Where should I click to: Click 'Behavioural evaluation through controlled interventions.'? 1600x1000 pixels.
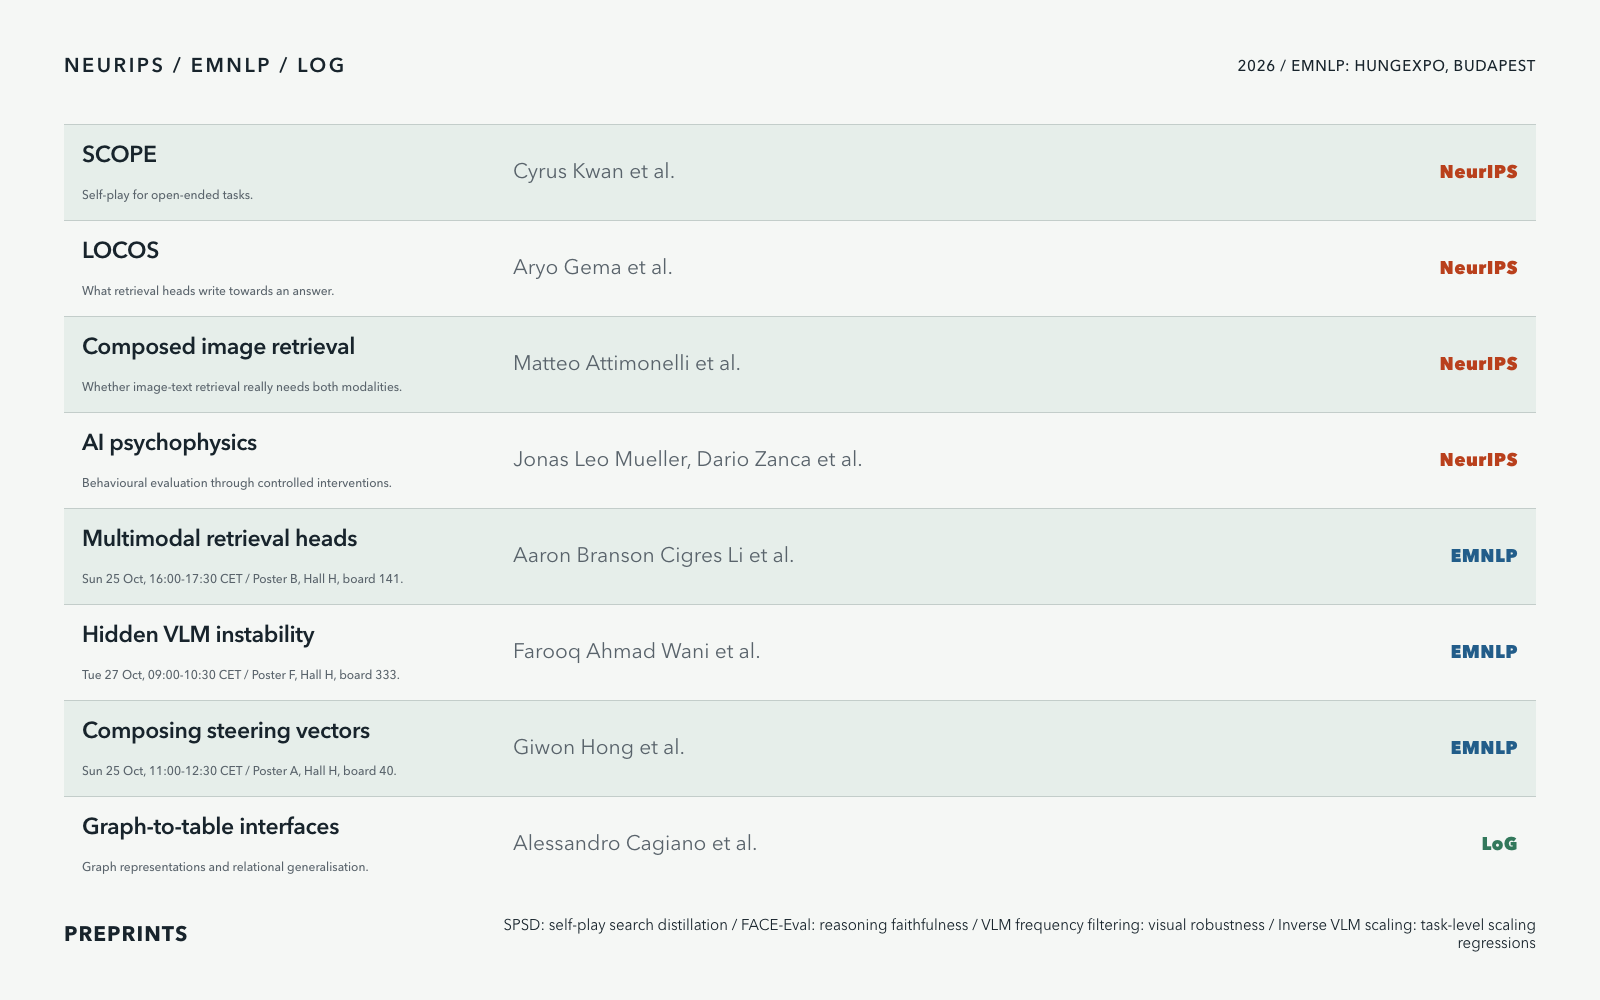[237, 483]
